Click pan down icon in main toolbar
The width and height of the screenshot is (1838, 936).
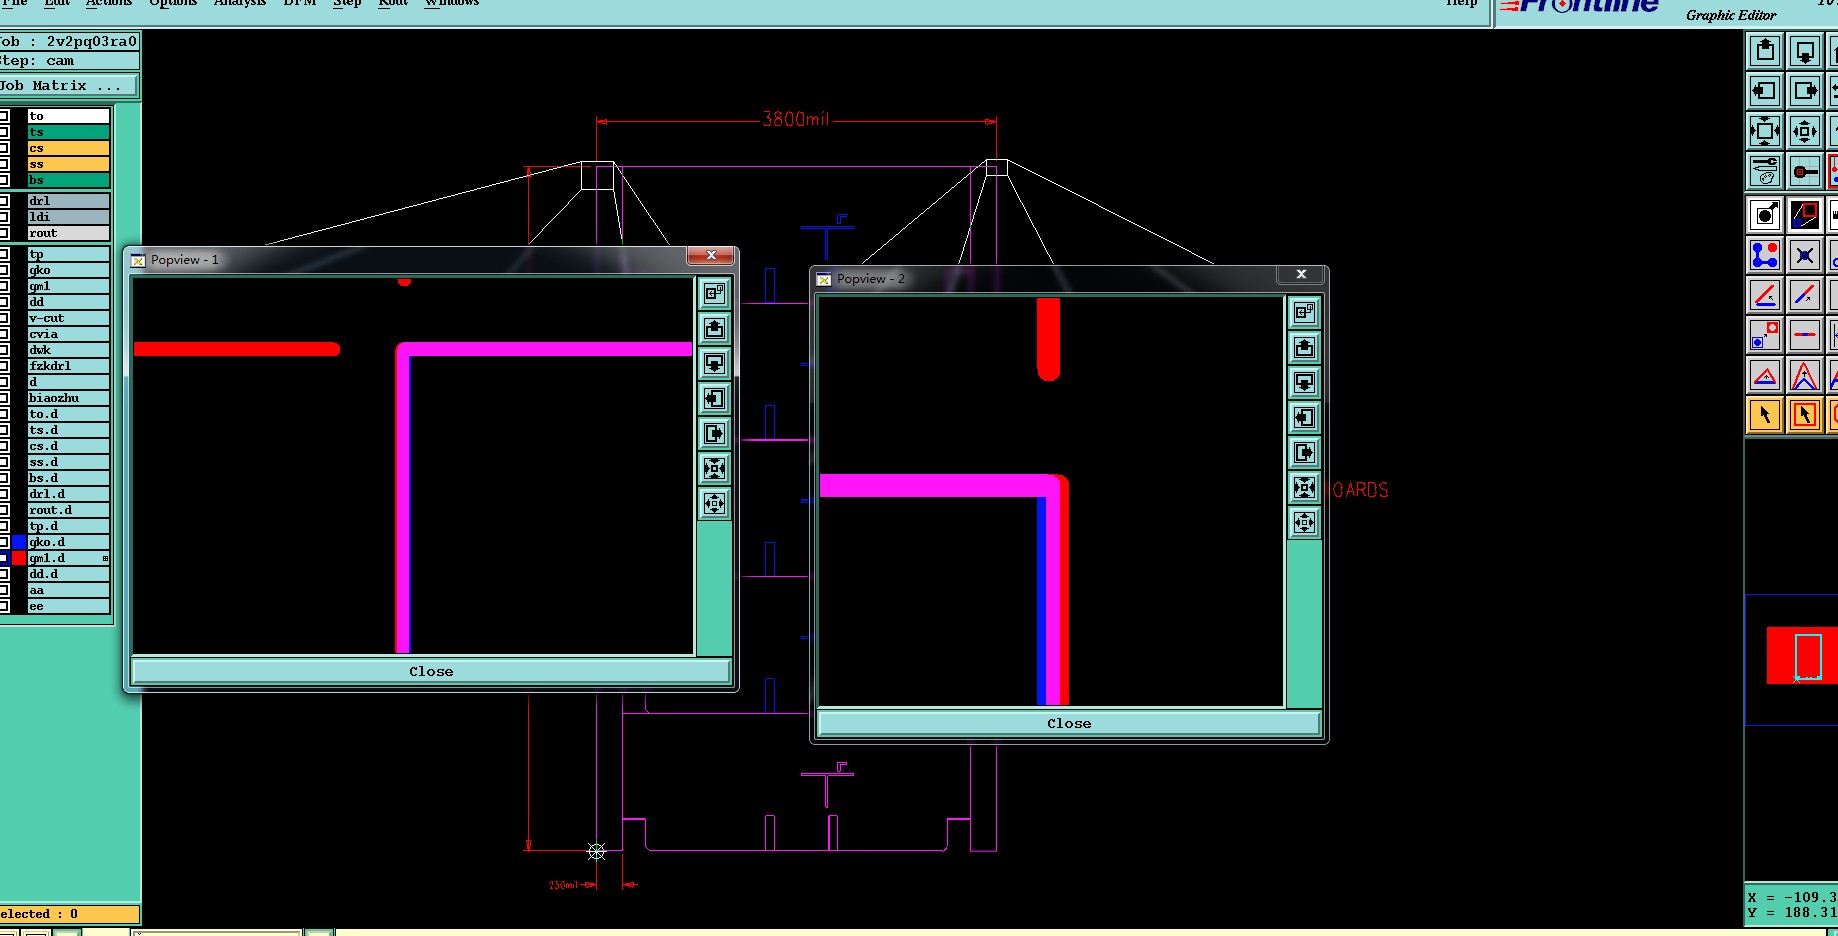[x=1805, y=51]
